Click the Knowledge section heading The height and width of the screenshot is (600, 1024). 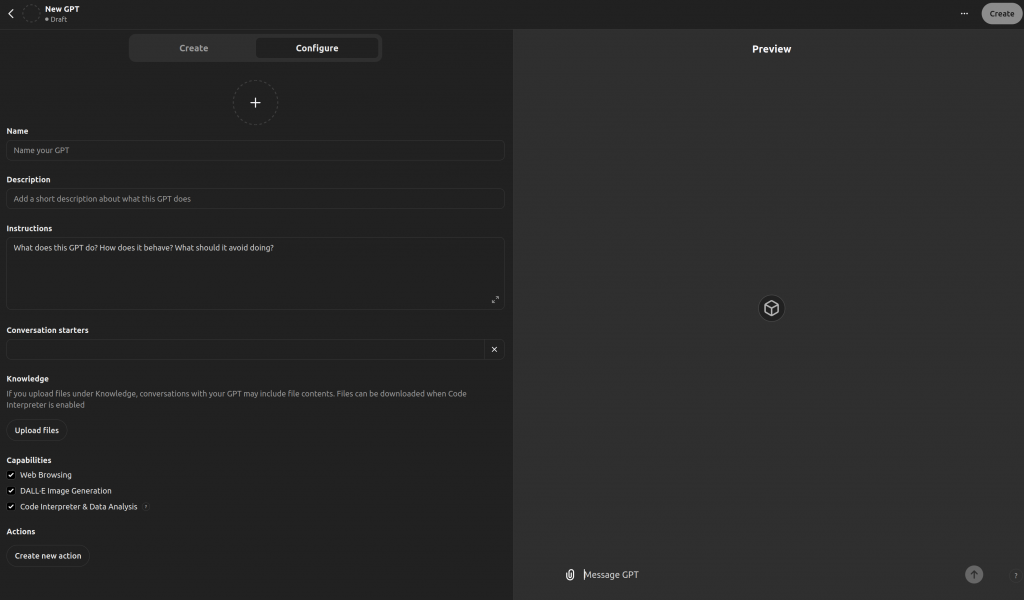coord(27,379)
